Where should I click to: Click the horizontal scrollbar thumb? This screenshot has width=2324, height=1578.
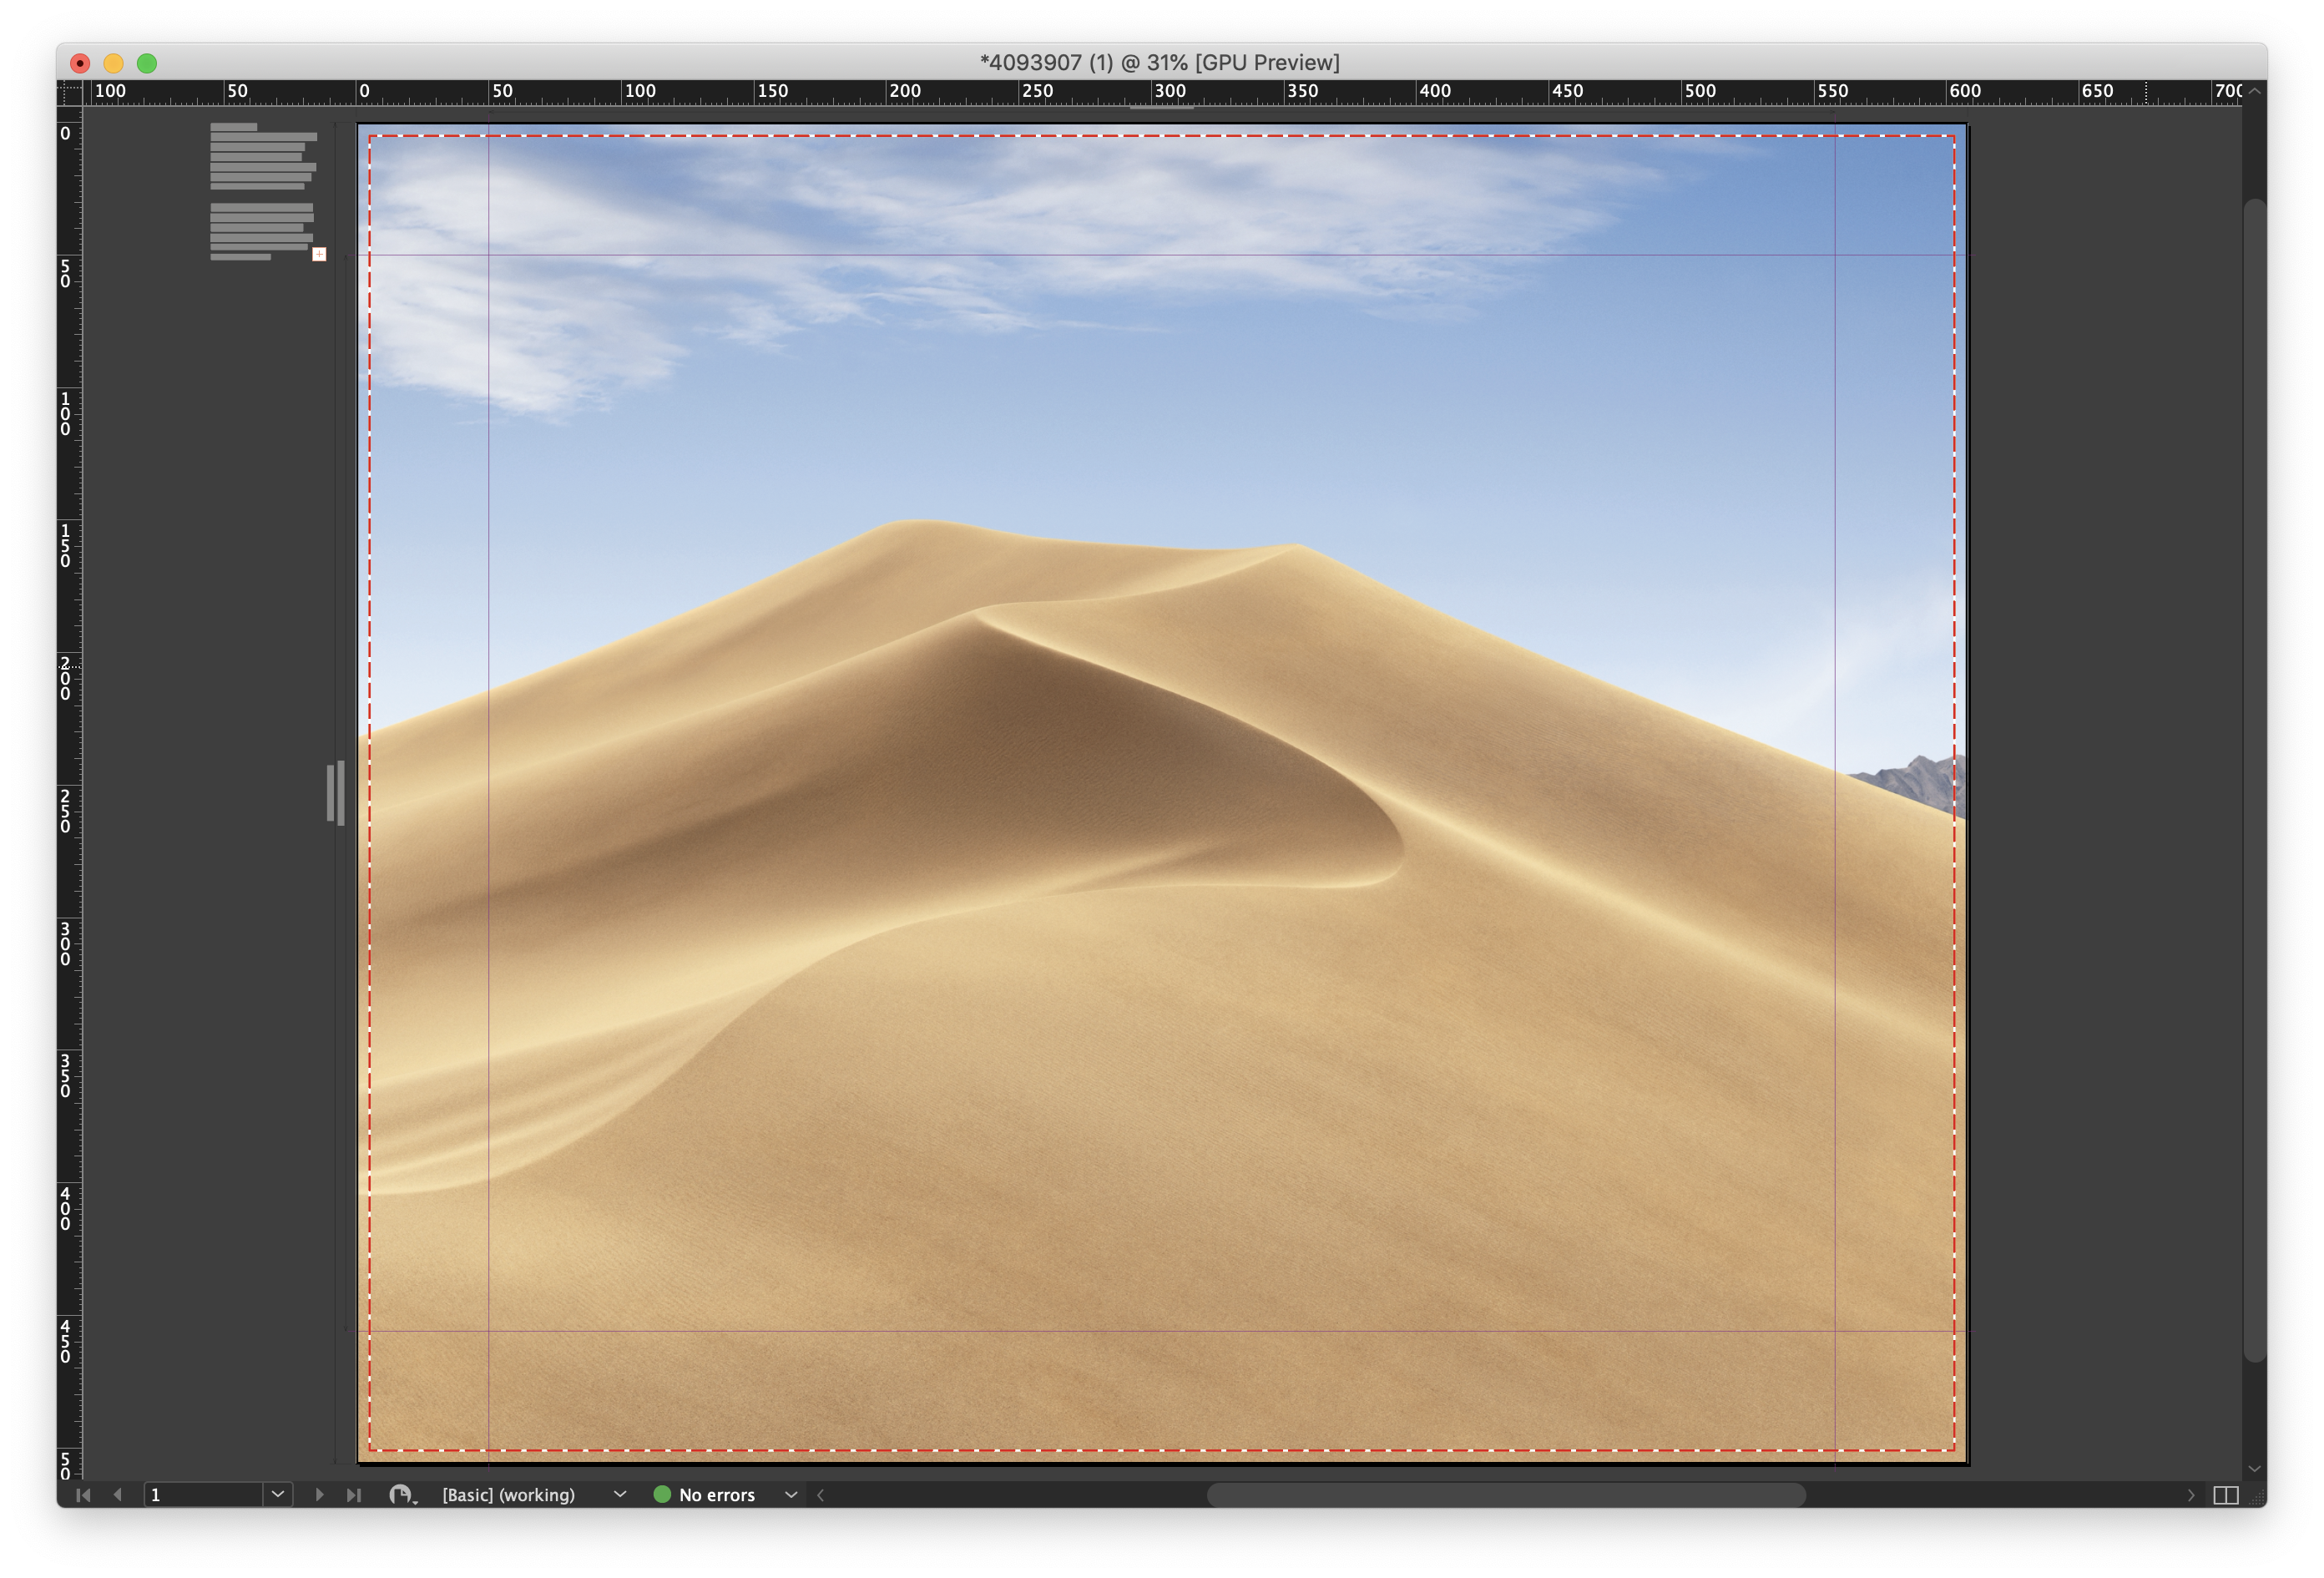point(1505,1494)
